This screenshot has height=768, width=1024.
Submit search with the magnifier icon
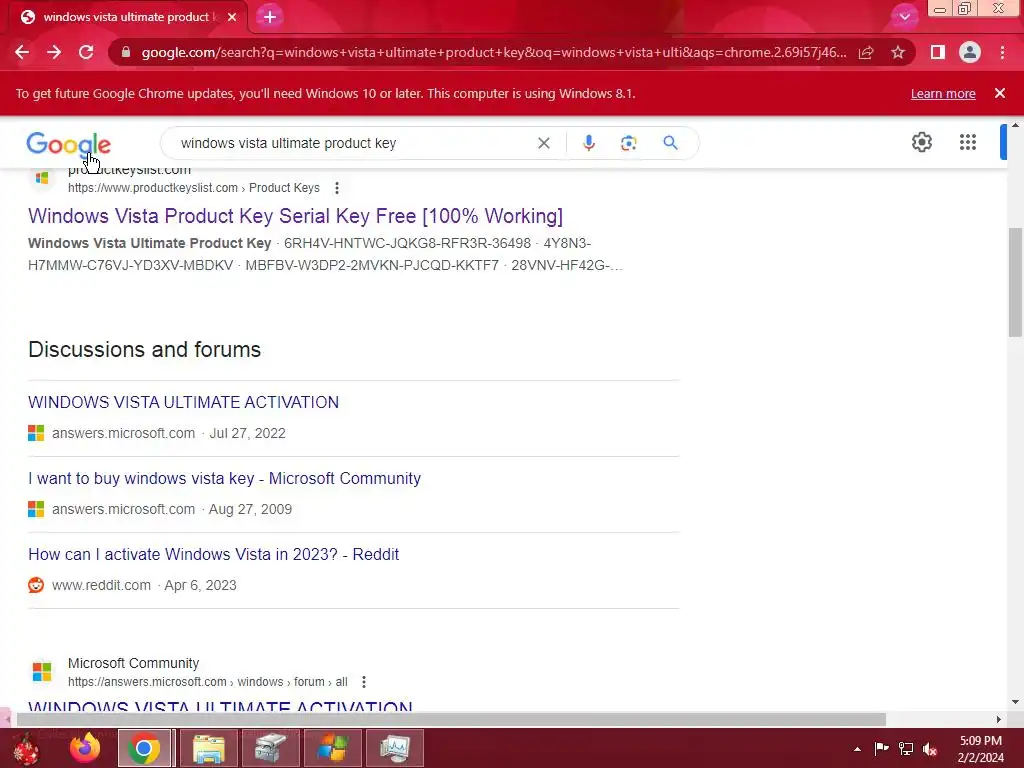670,143
